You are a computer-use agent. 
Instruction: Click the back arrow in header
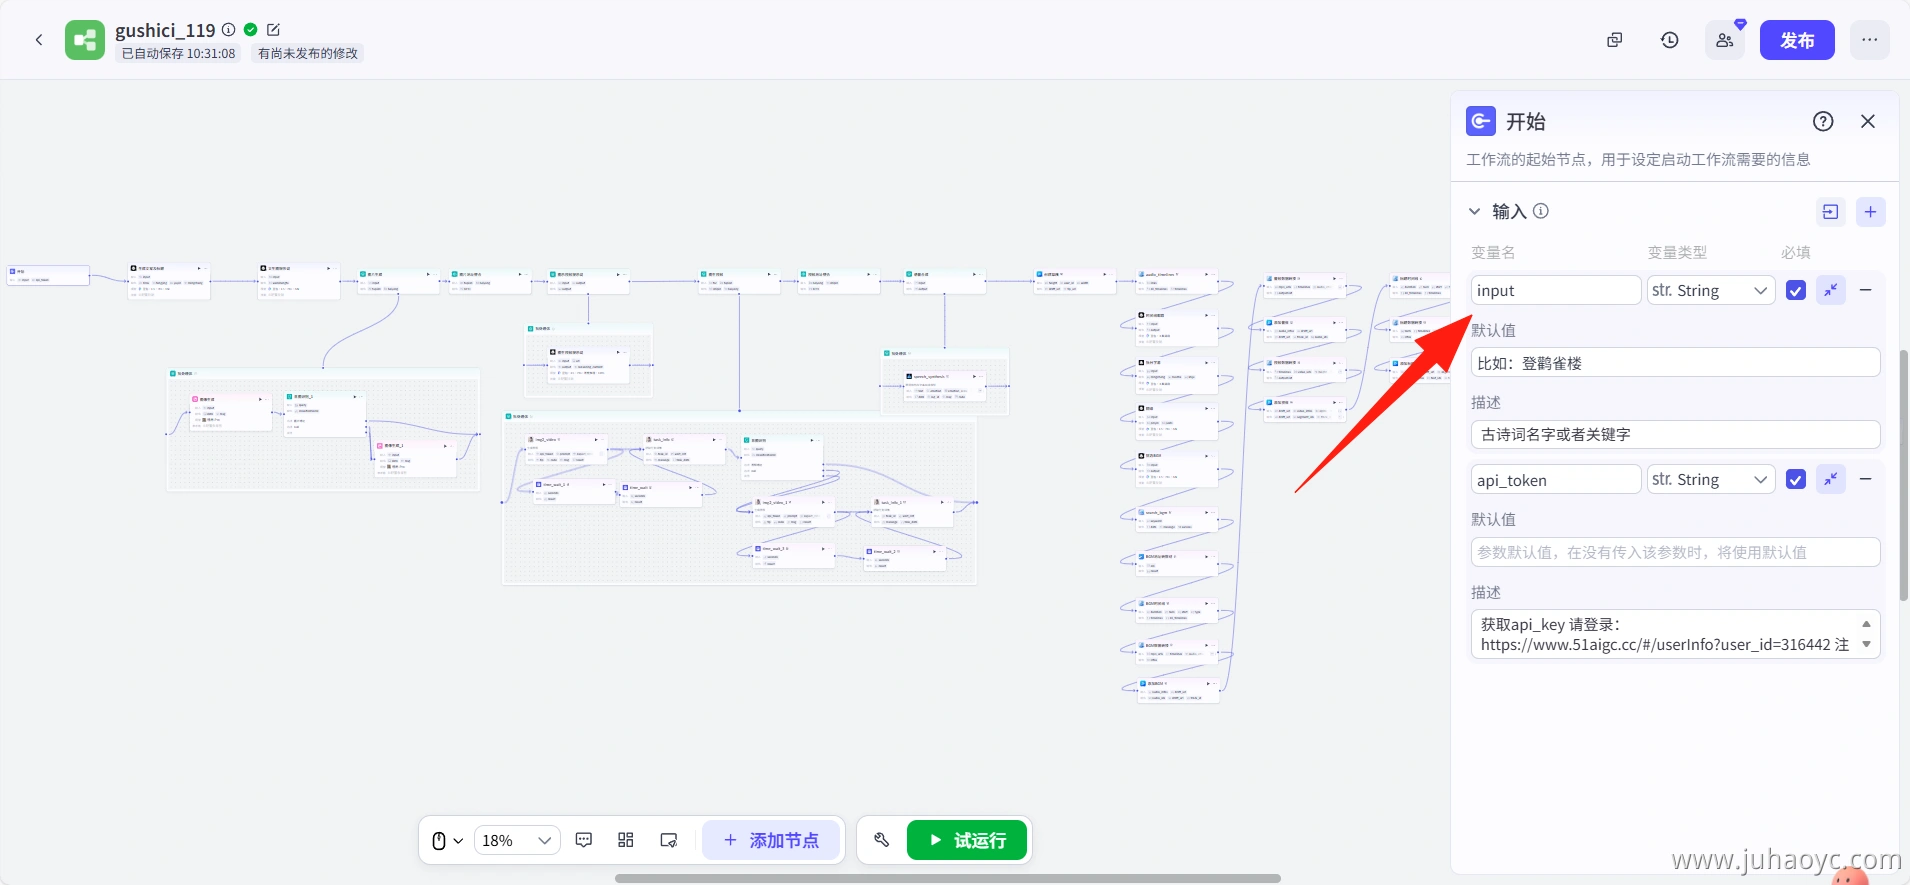point(39,40)
